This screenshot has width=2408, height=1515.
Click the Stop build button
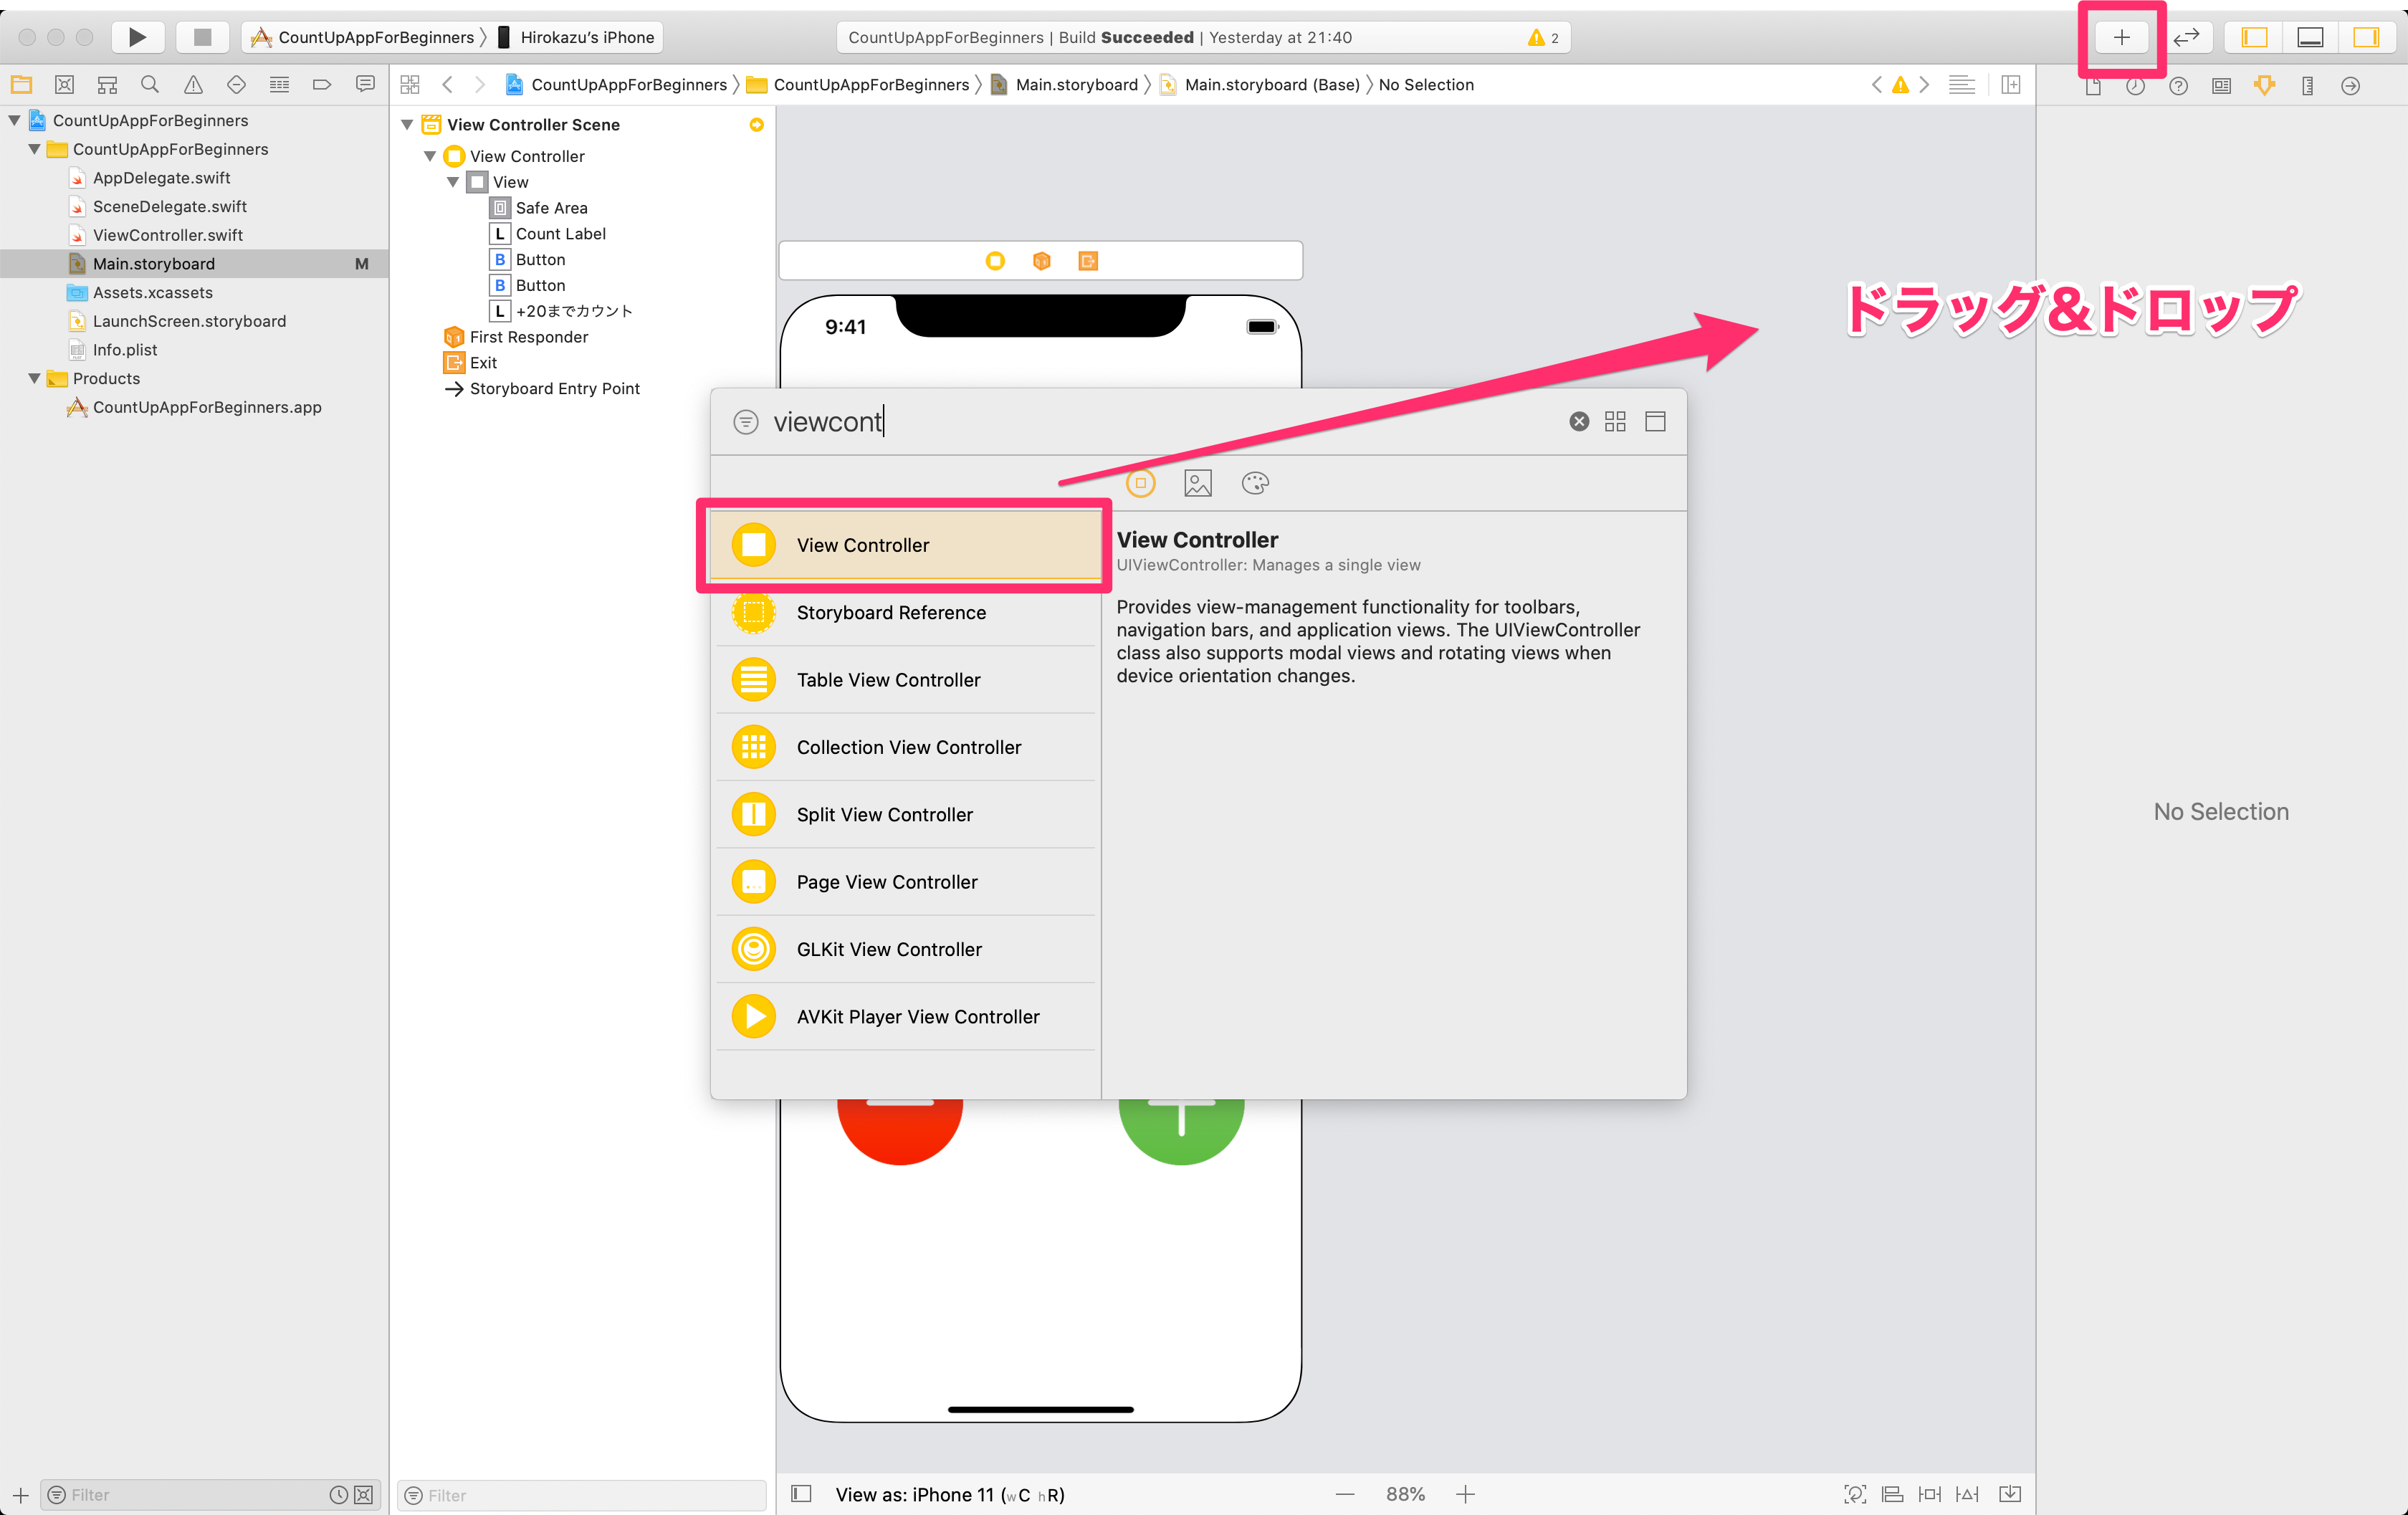pyautogui.click(x=202, y=37)
